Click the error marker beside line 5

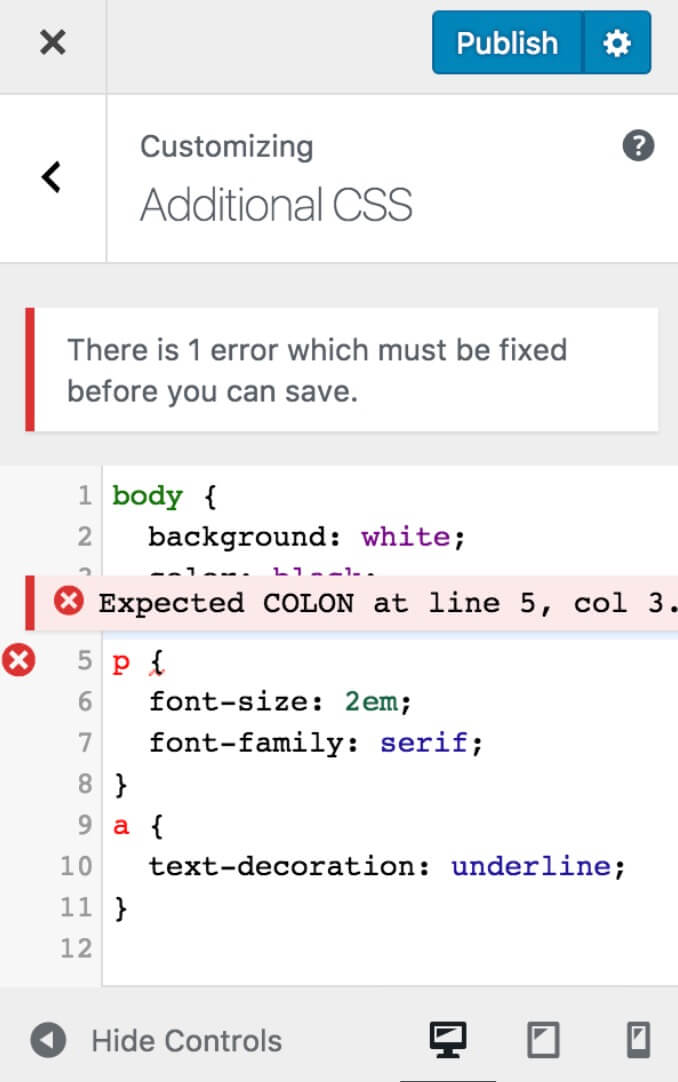pyautogui.click(x=19, y=660)
